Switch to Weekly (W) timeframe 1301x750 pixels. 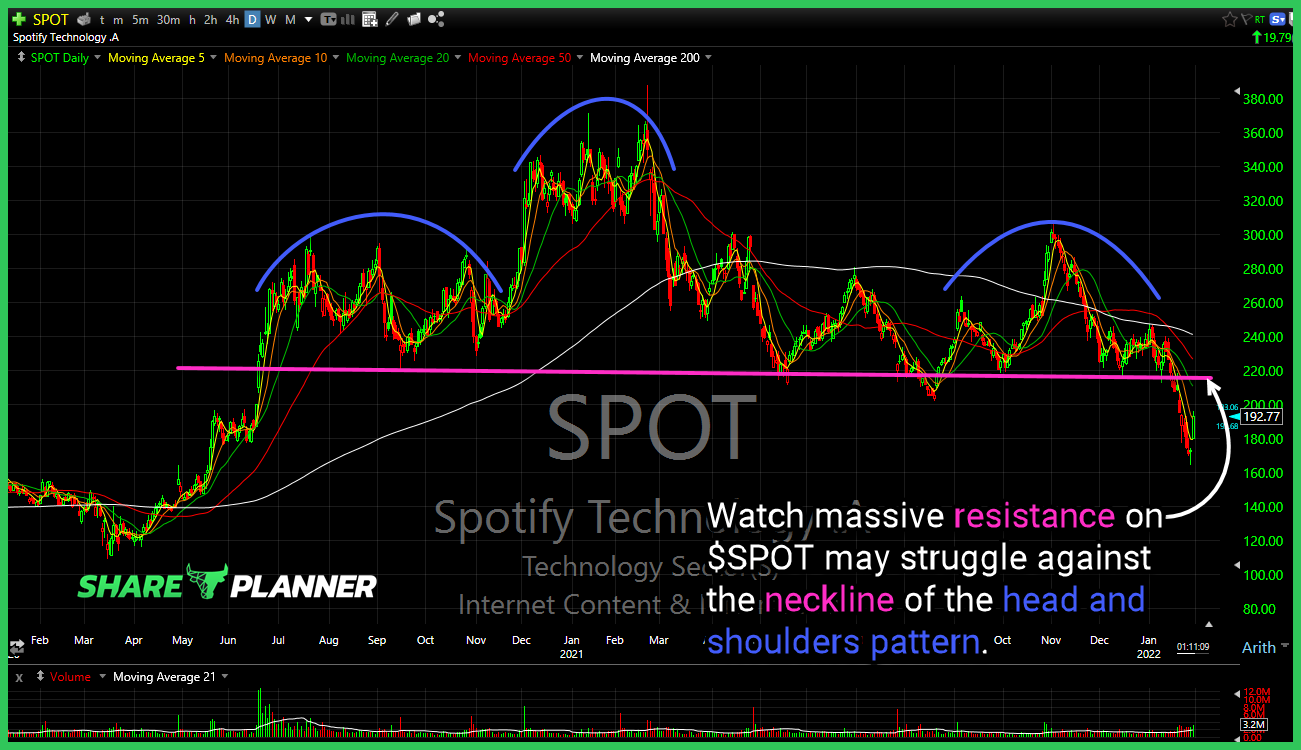click(x=271, y=19)
